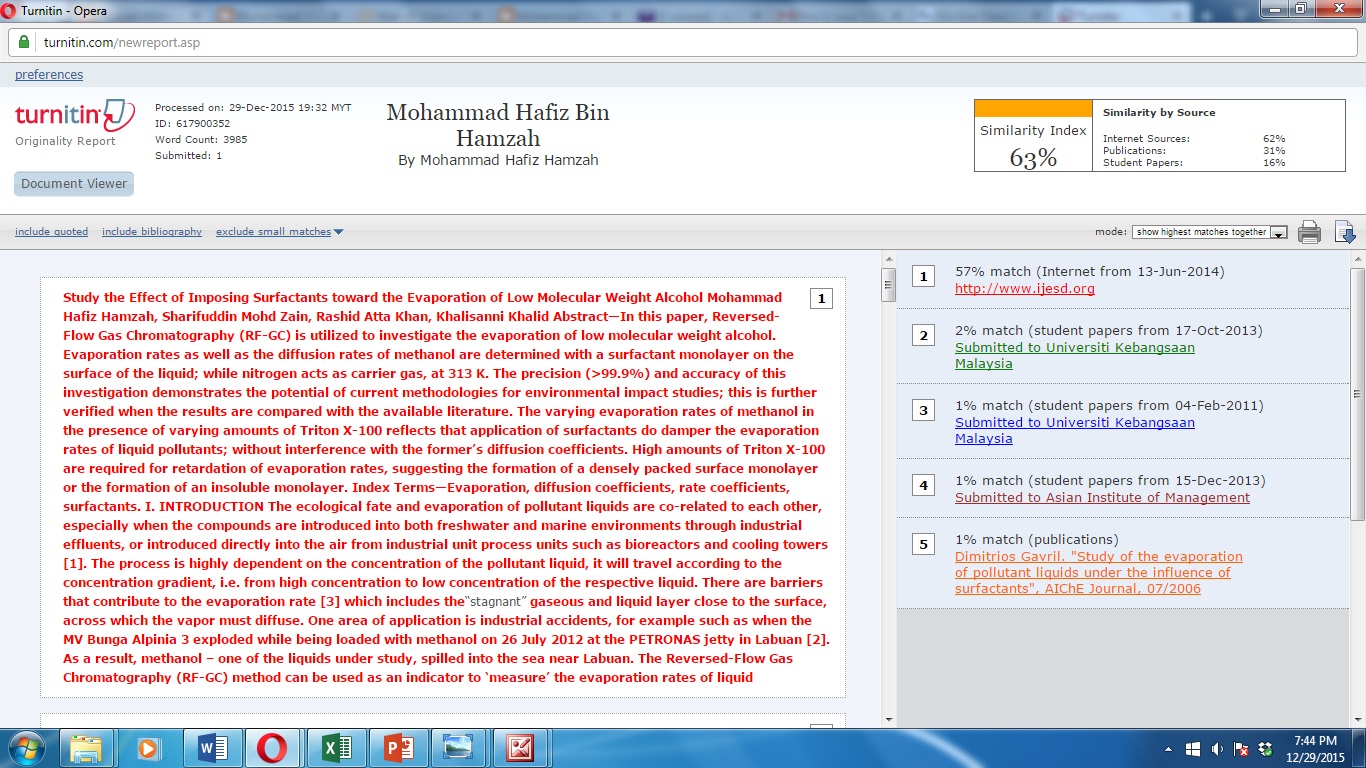Click the download report icon
The image size is (1366, 768).
coord(1345,232)
